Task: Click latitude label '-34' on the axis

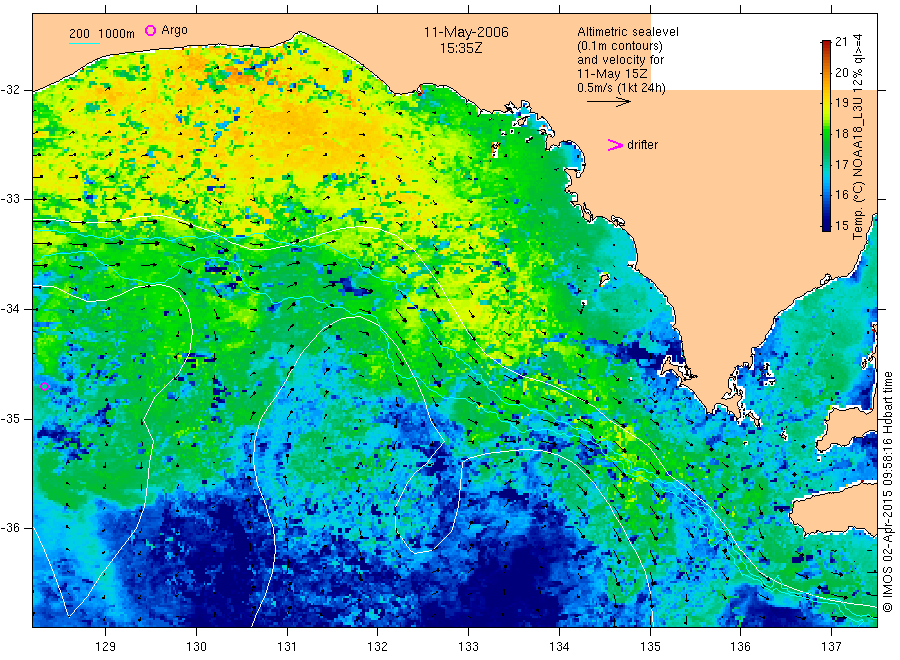Action: point(11,309)
